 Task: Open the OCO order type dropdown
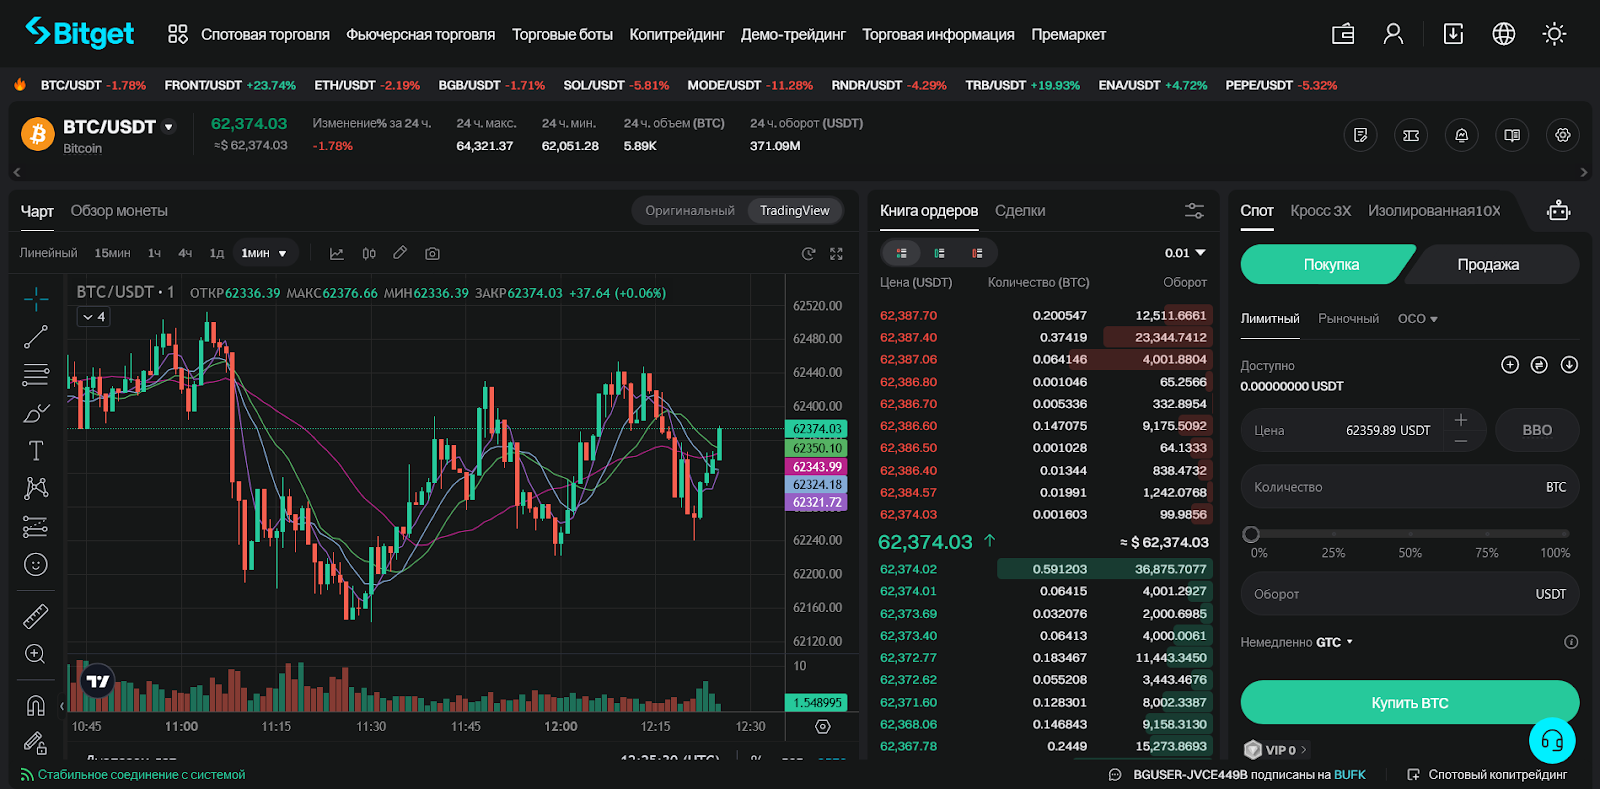1417,319
